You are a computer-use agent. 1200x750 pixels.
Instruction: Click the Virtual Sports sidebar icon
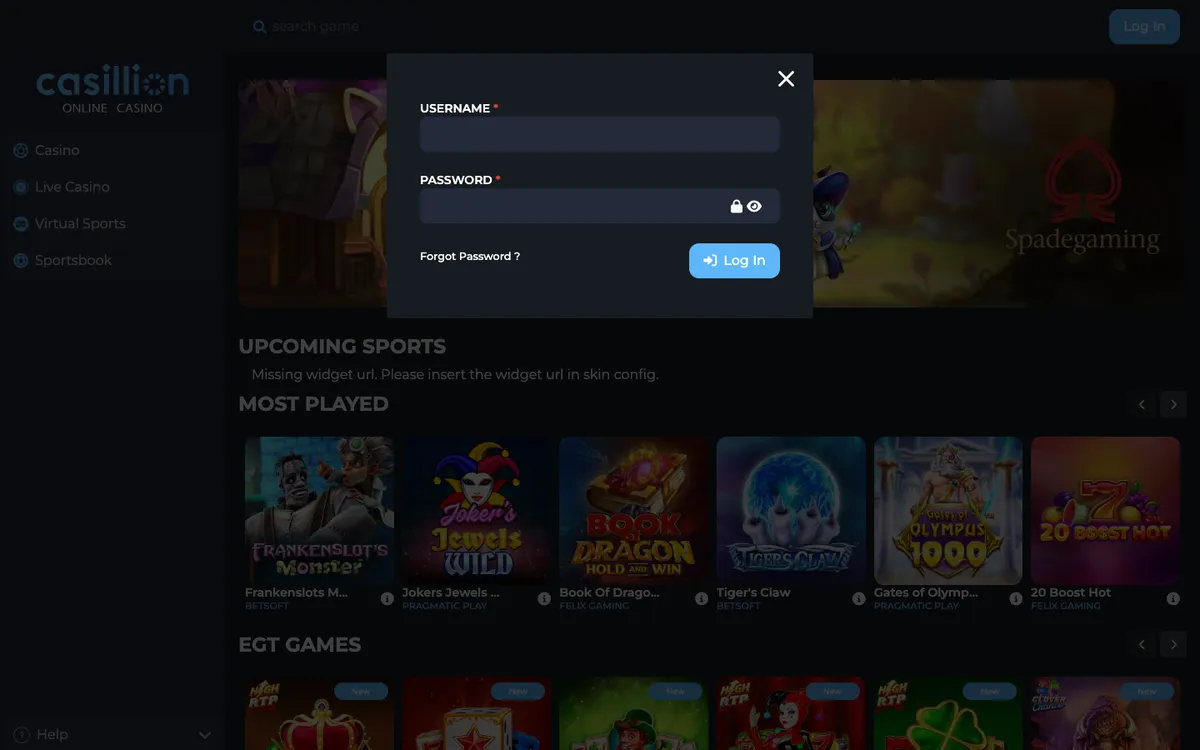click(x=20, y=224)
